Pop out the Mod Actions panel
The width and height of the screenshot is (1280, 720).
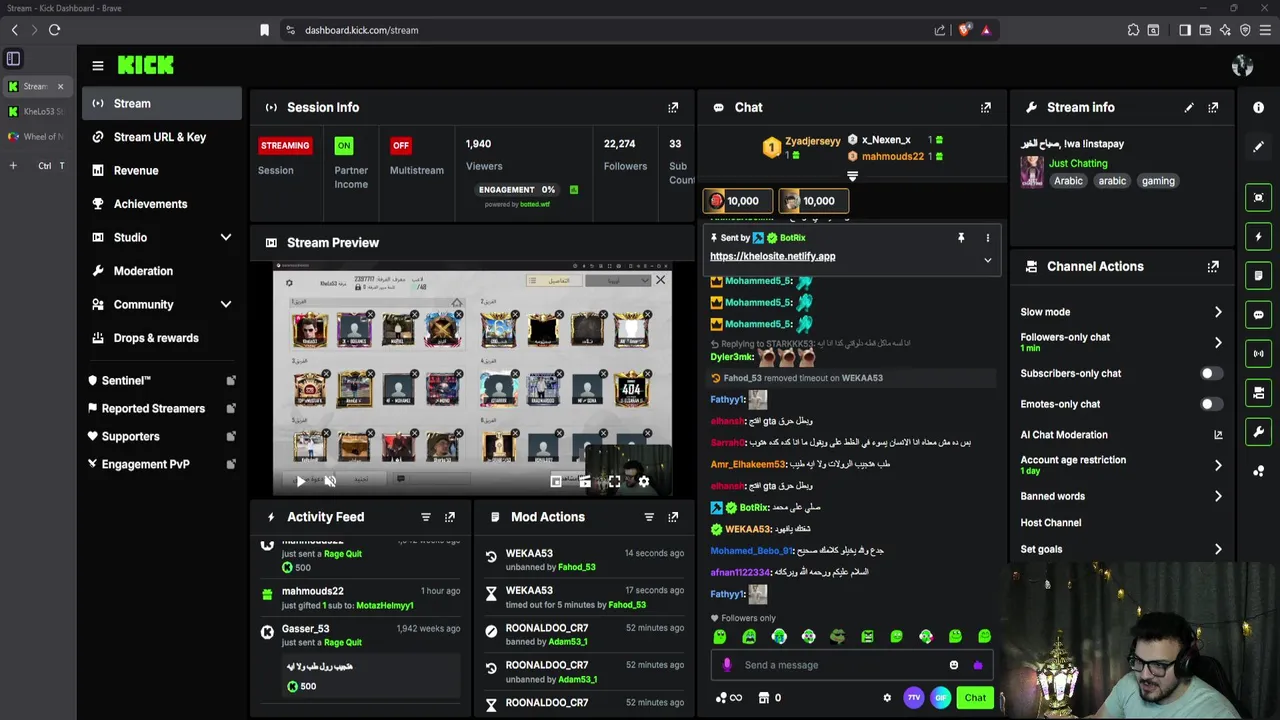(673, 517)
